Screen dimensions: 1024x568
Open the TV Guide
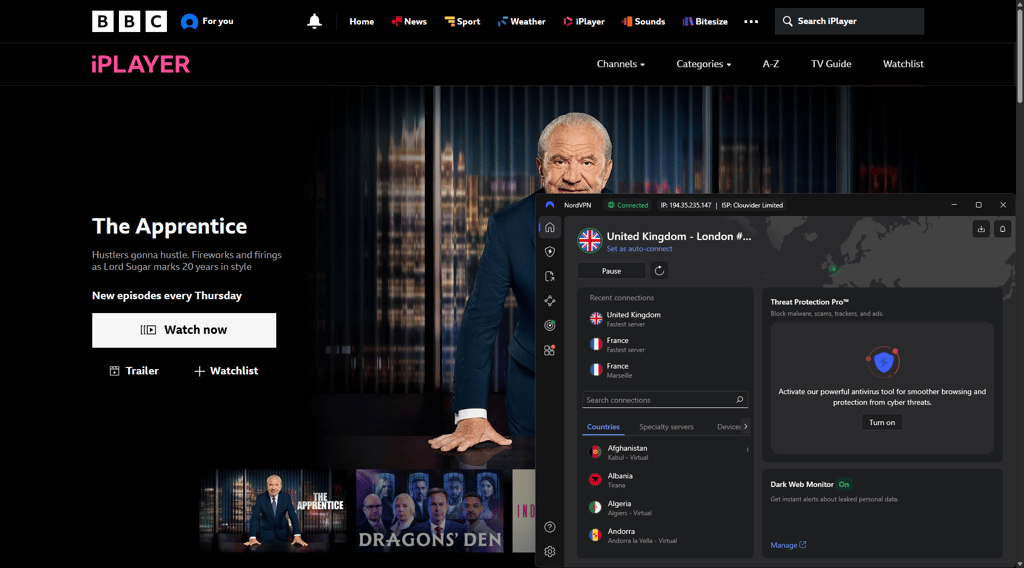tap(831, 64)
